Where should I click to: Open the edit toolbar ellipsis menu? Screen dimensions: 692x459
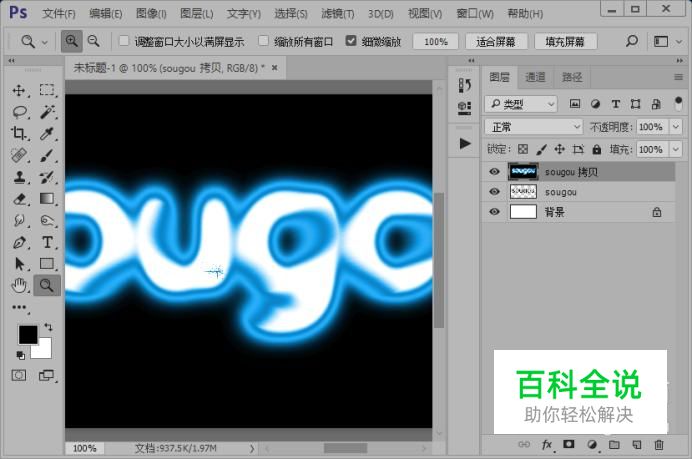pyautogui.click(x=19, y=307)
